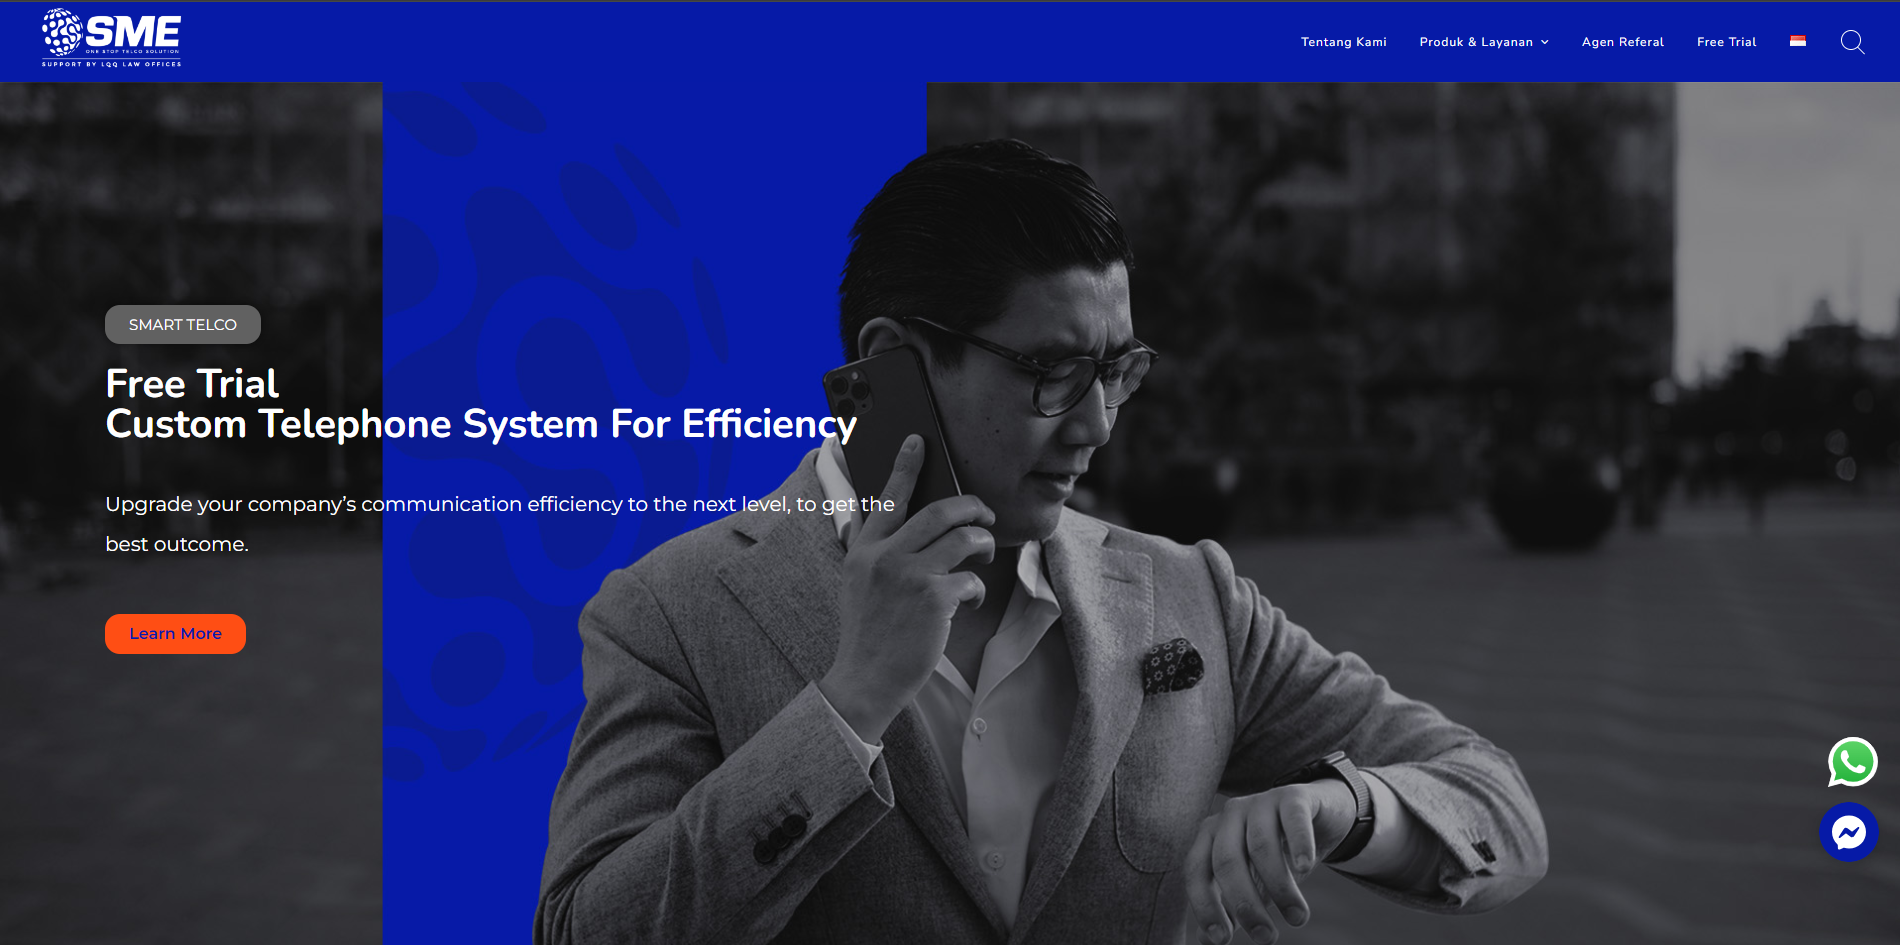Viewport: 1900px width, 945px height.
Task: Click the SUPPORT BY LQQ LAW OFFICES tagline
Action: point(111,62)
